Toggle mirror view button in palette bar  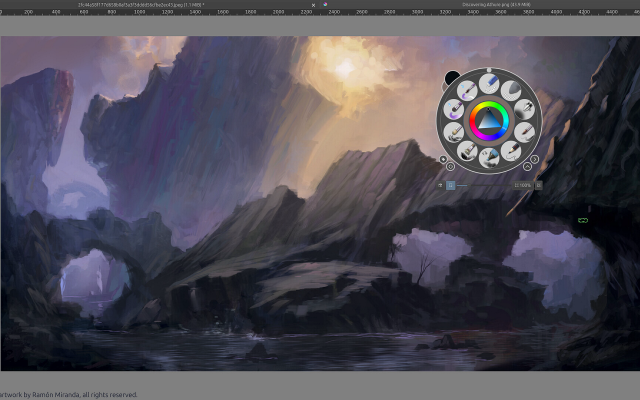pyautogui.click(x=440, y=185)
